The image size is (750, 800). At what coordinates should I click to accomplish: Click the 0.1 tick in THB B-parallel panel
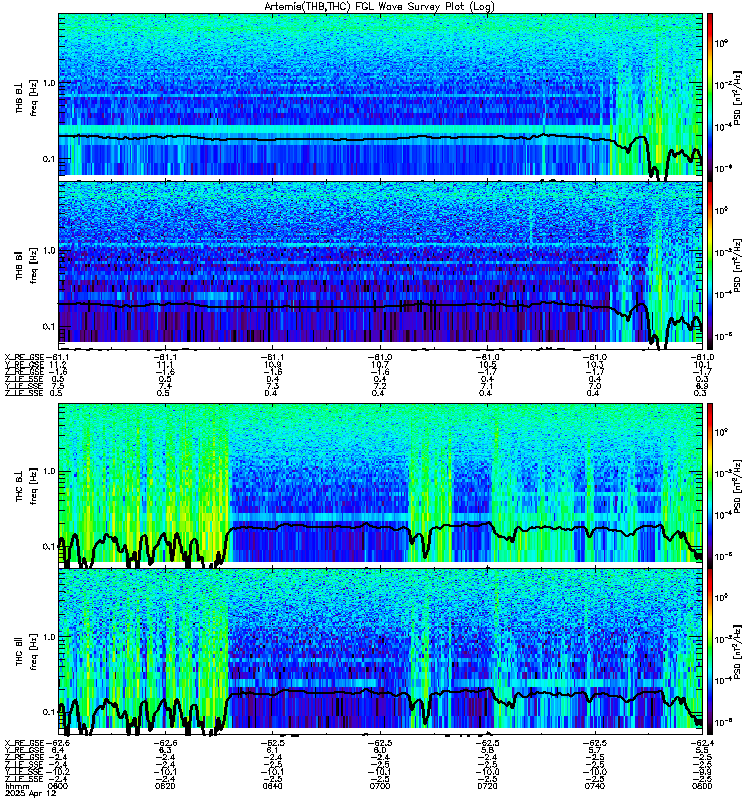pyautogui.click(x=48, y=327)
